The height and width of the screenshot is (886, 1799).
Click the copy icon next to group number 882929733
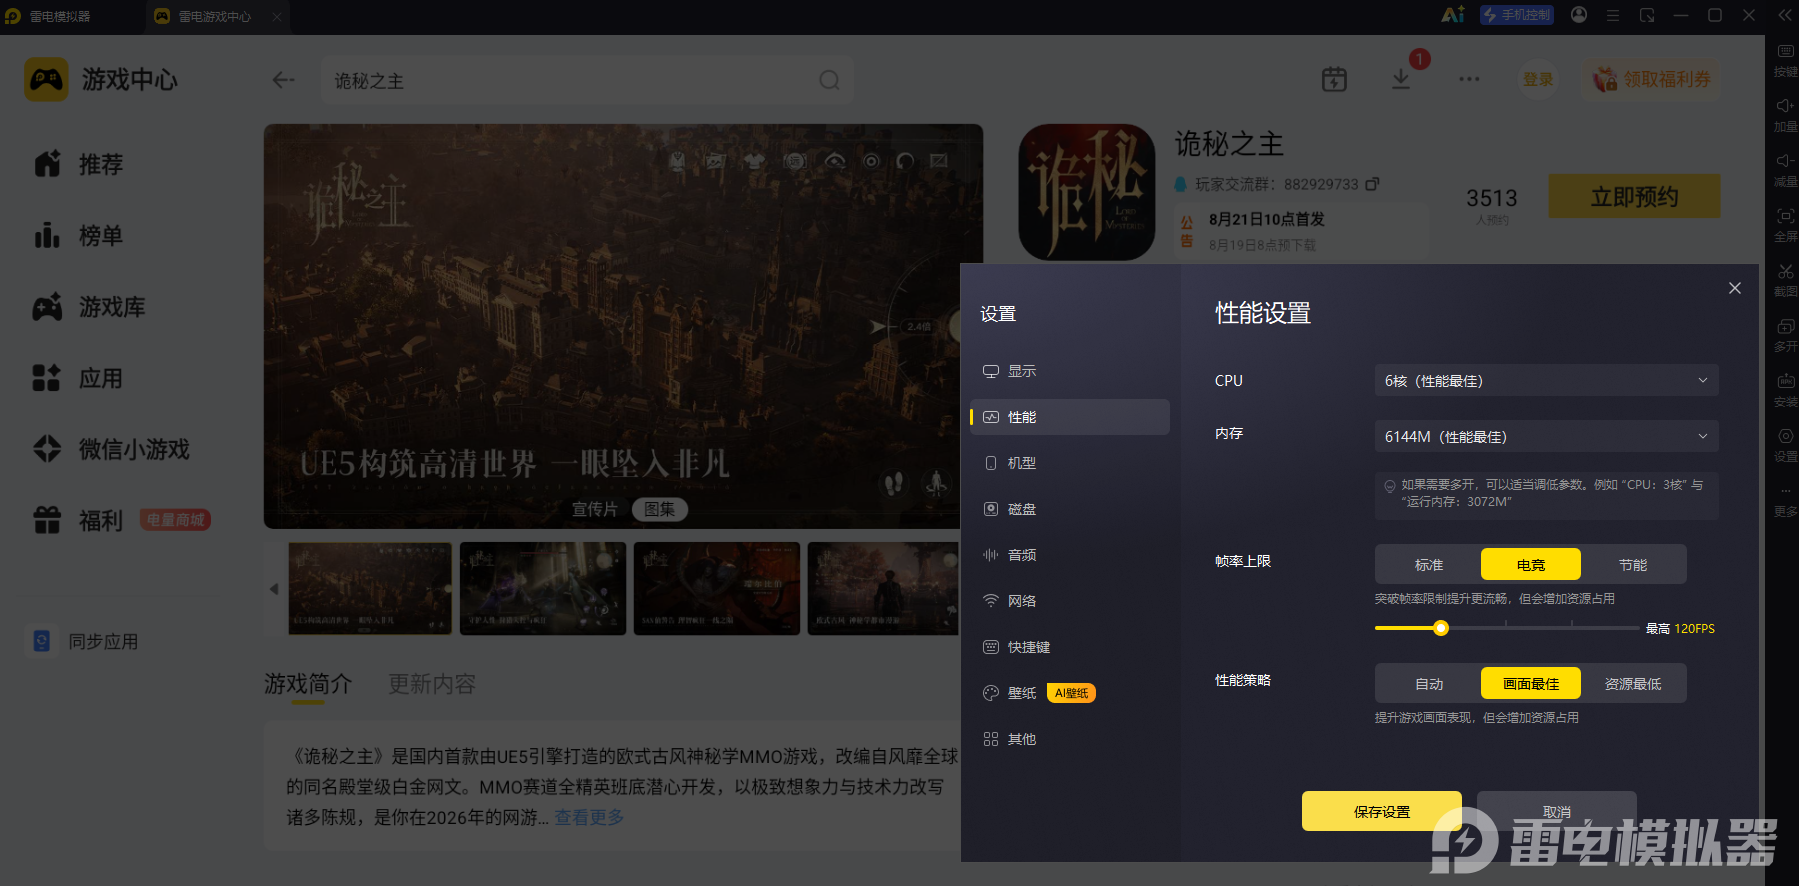[x=1372, y=184]
